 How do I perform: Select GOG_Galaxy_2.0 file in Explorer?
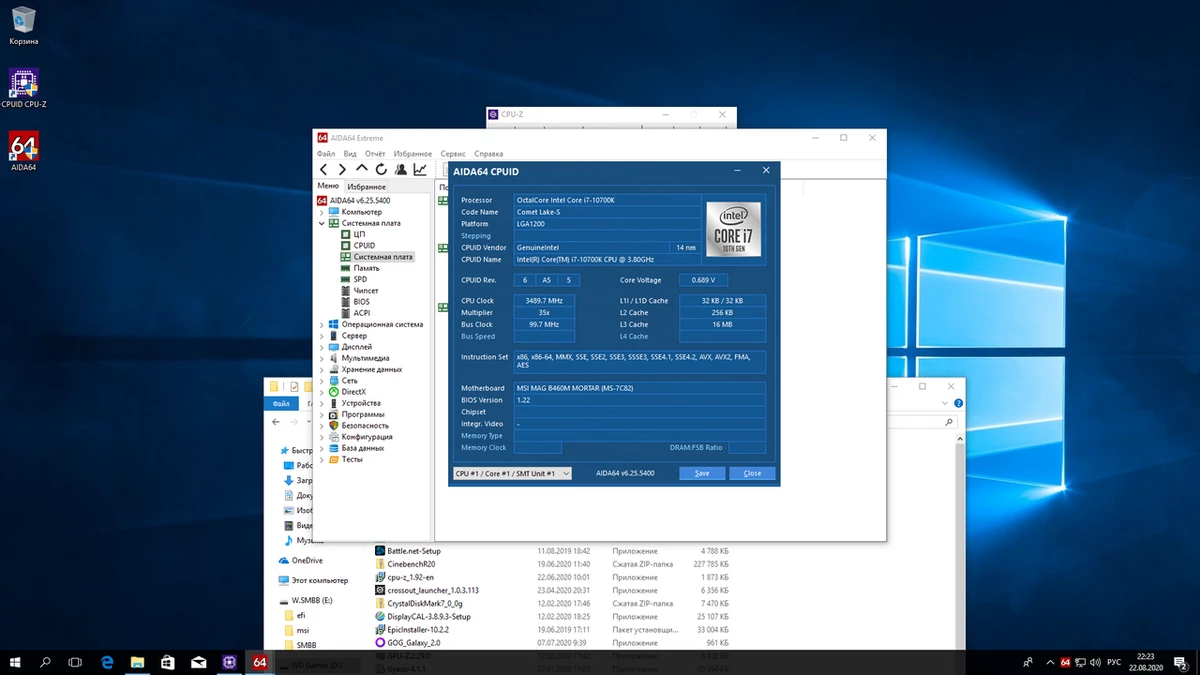[407, 642]
